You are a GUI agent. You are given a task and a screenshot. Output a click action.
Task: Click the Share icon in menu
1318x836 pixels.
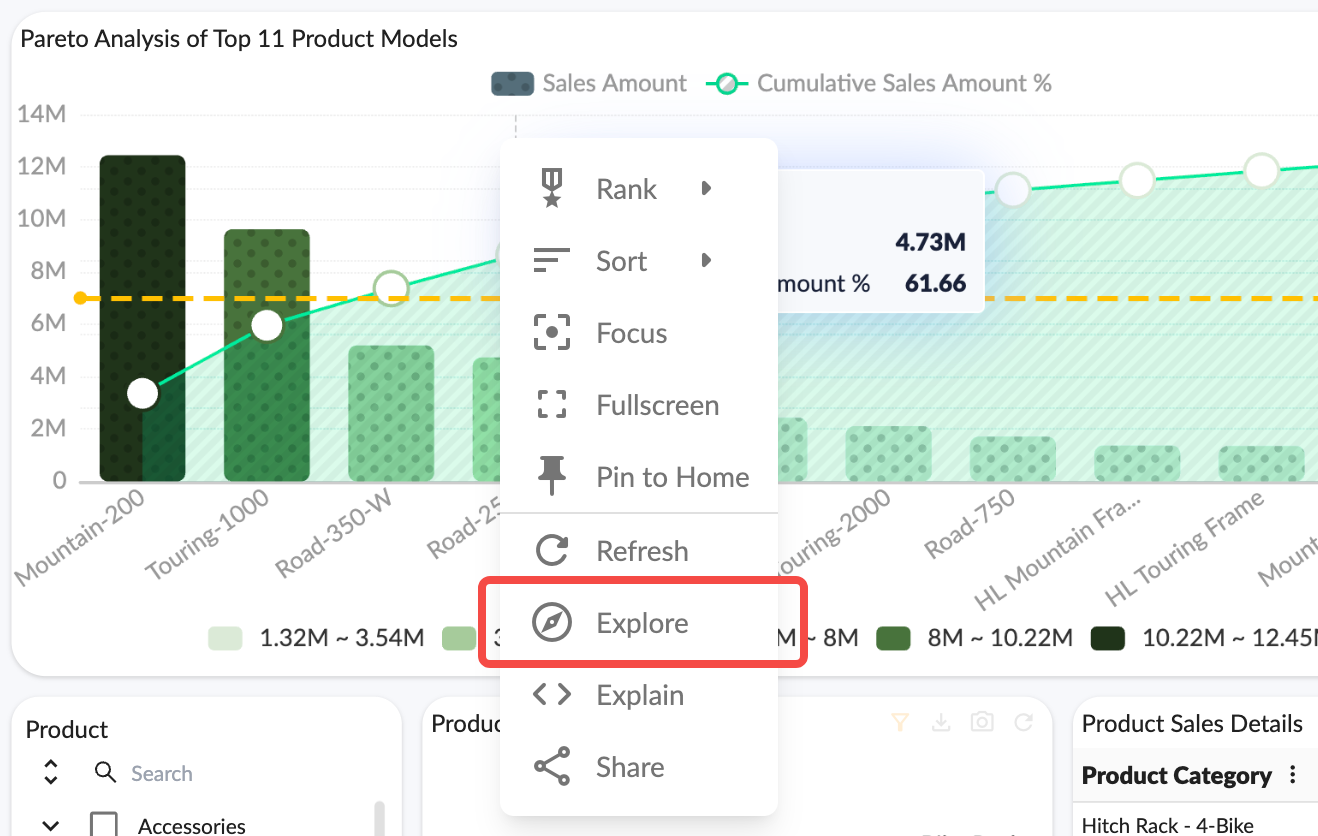point(551,767)
